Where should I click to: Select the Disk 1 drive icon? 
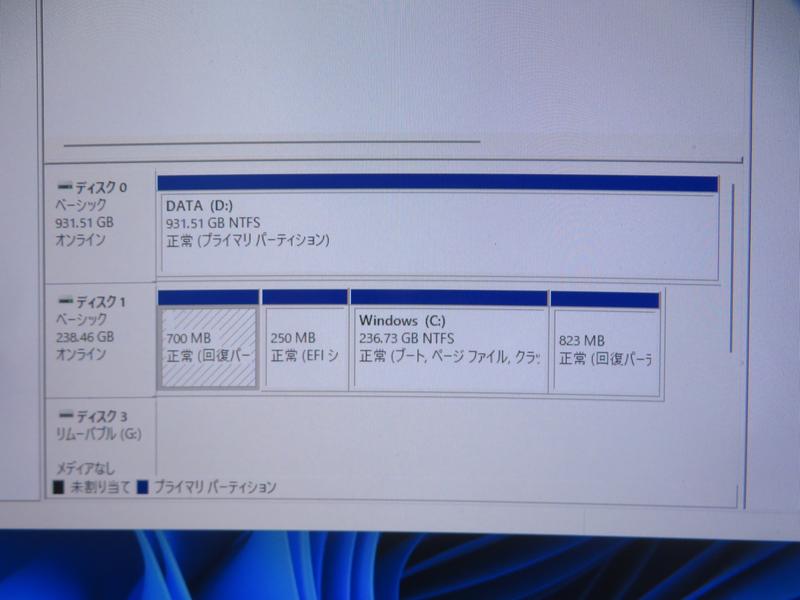click(x=66, y=300)
